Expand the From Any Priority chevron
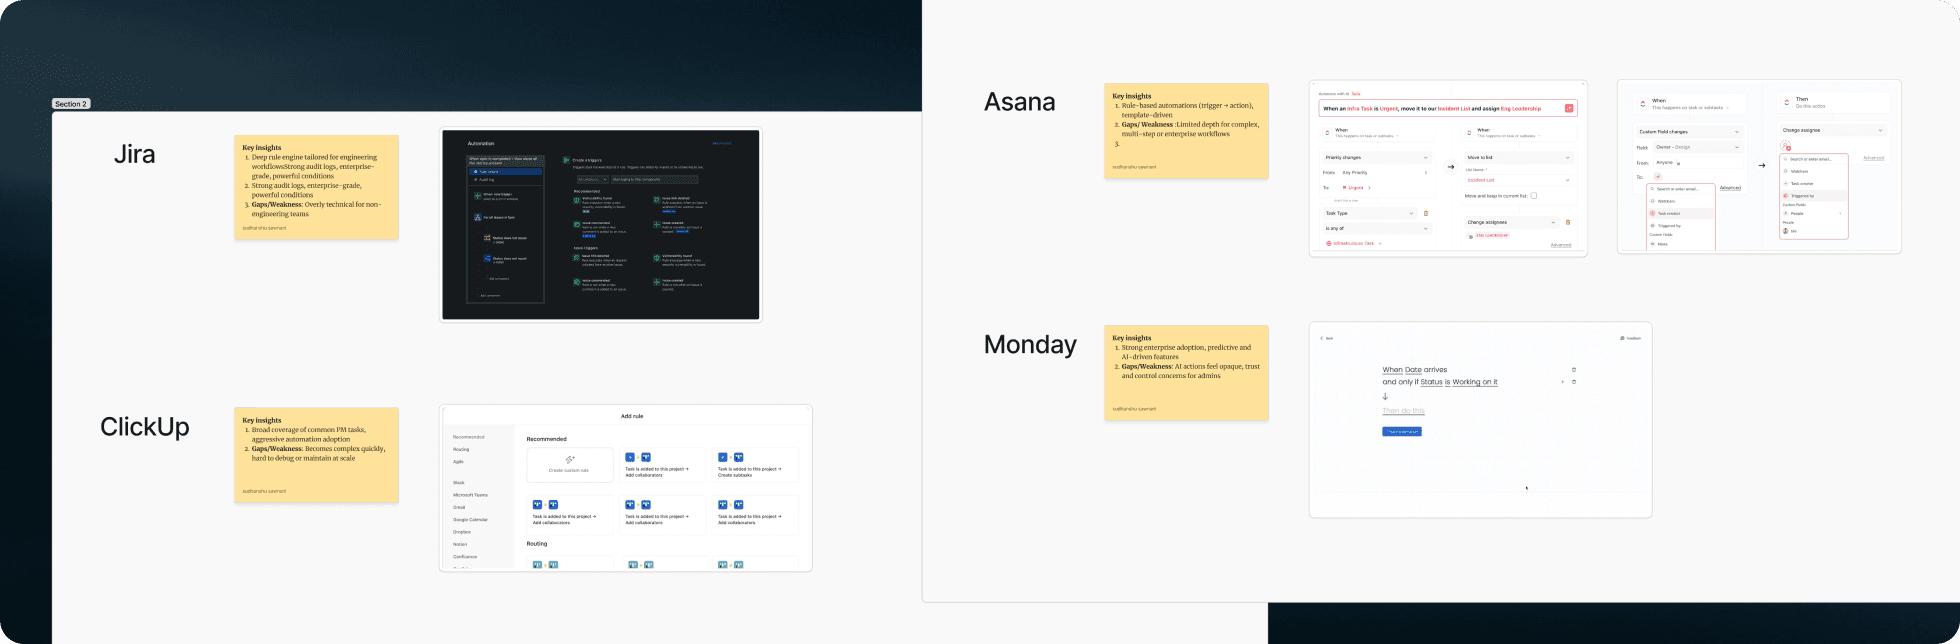This screenshot has height=644, width=1960. pos(1426,173)
